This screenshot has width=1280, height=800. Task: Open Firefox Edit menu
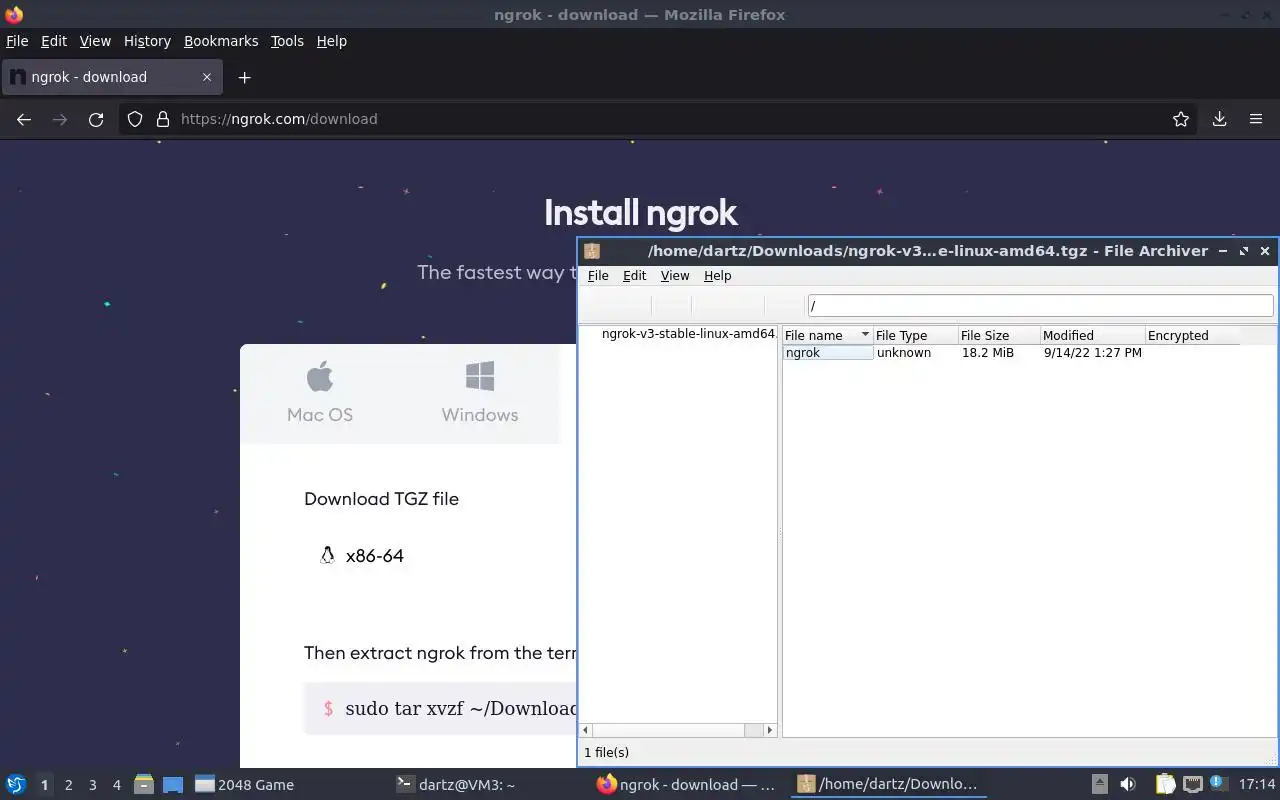54,41
